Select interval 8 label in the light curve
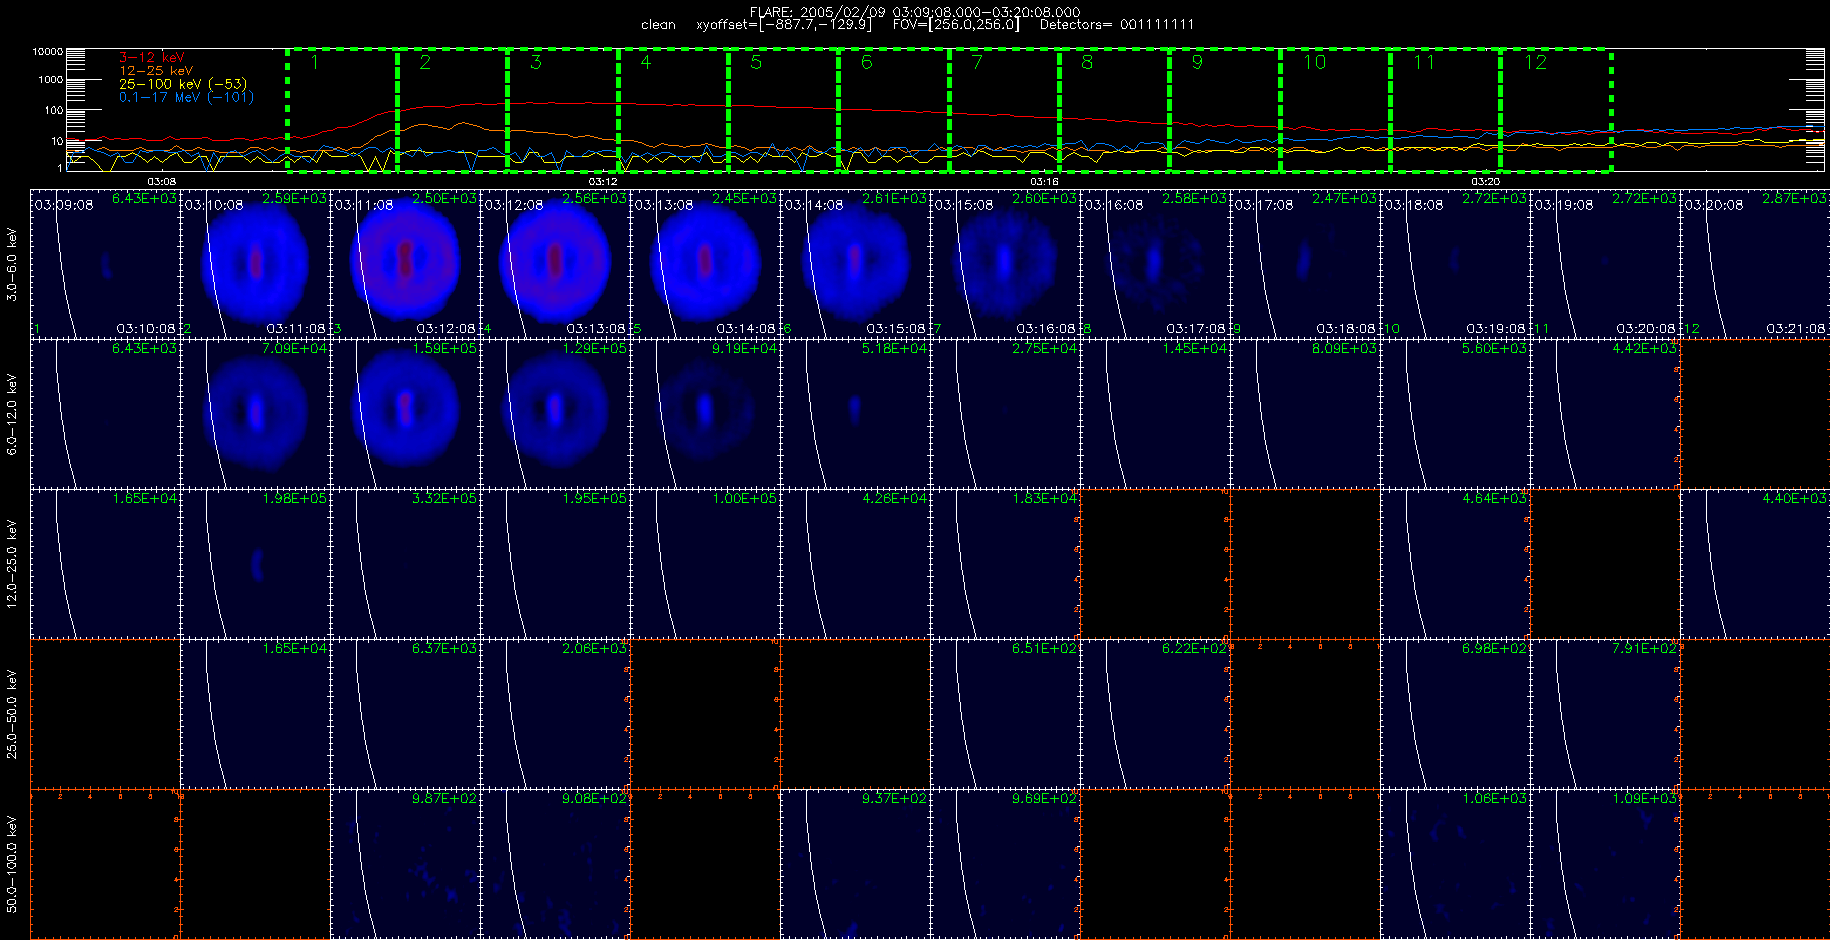This screenshot has width=1830, height=940. [1087, 63]
